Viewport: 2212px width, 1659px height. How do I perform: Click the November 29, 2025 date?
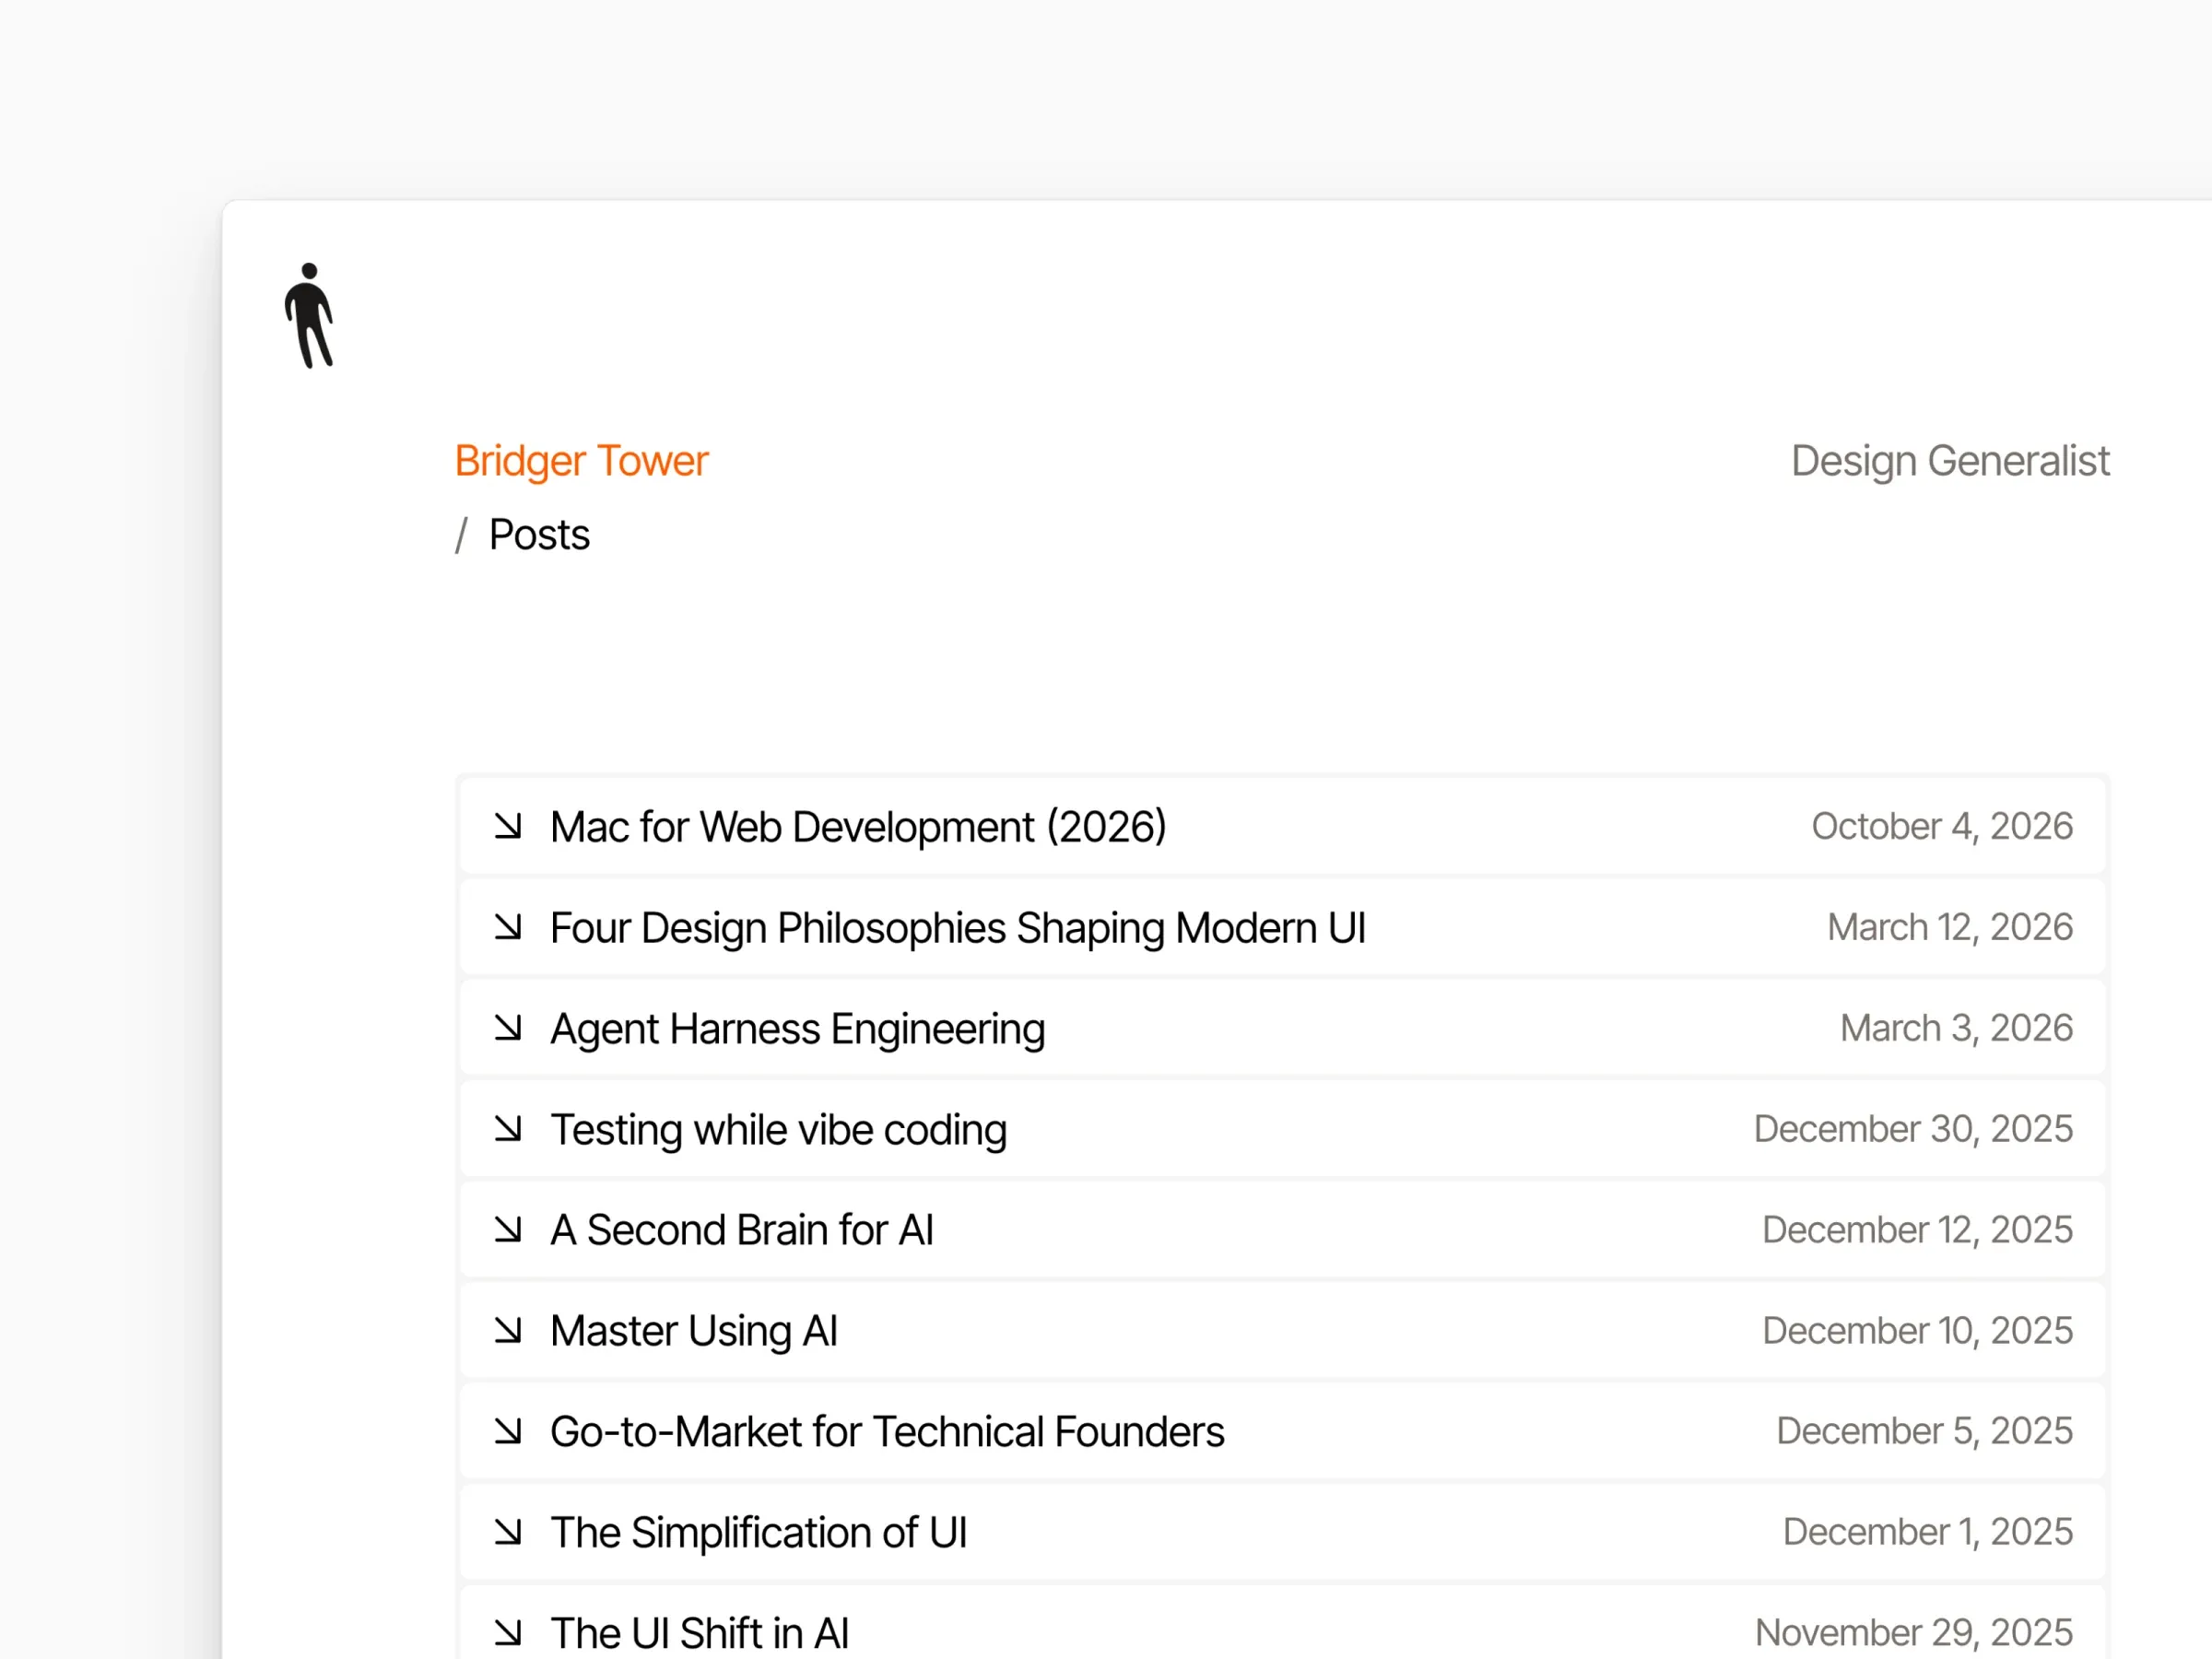tap(1913, 1633)
